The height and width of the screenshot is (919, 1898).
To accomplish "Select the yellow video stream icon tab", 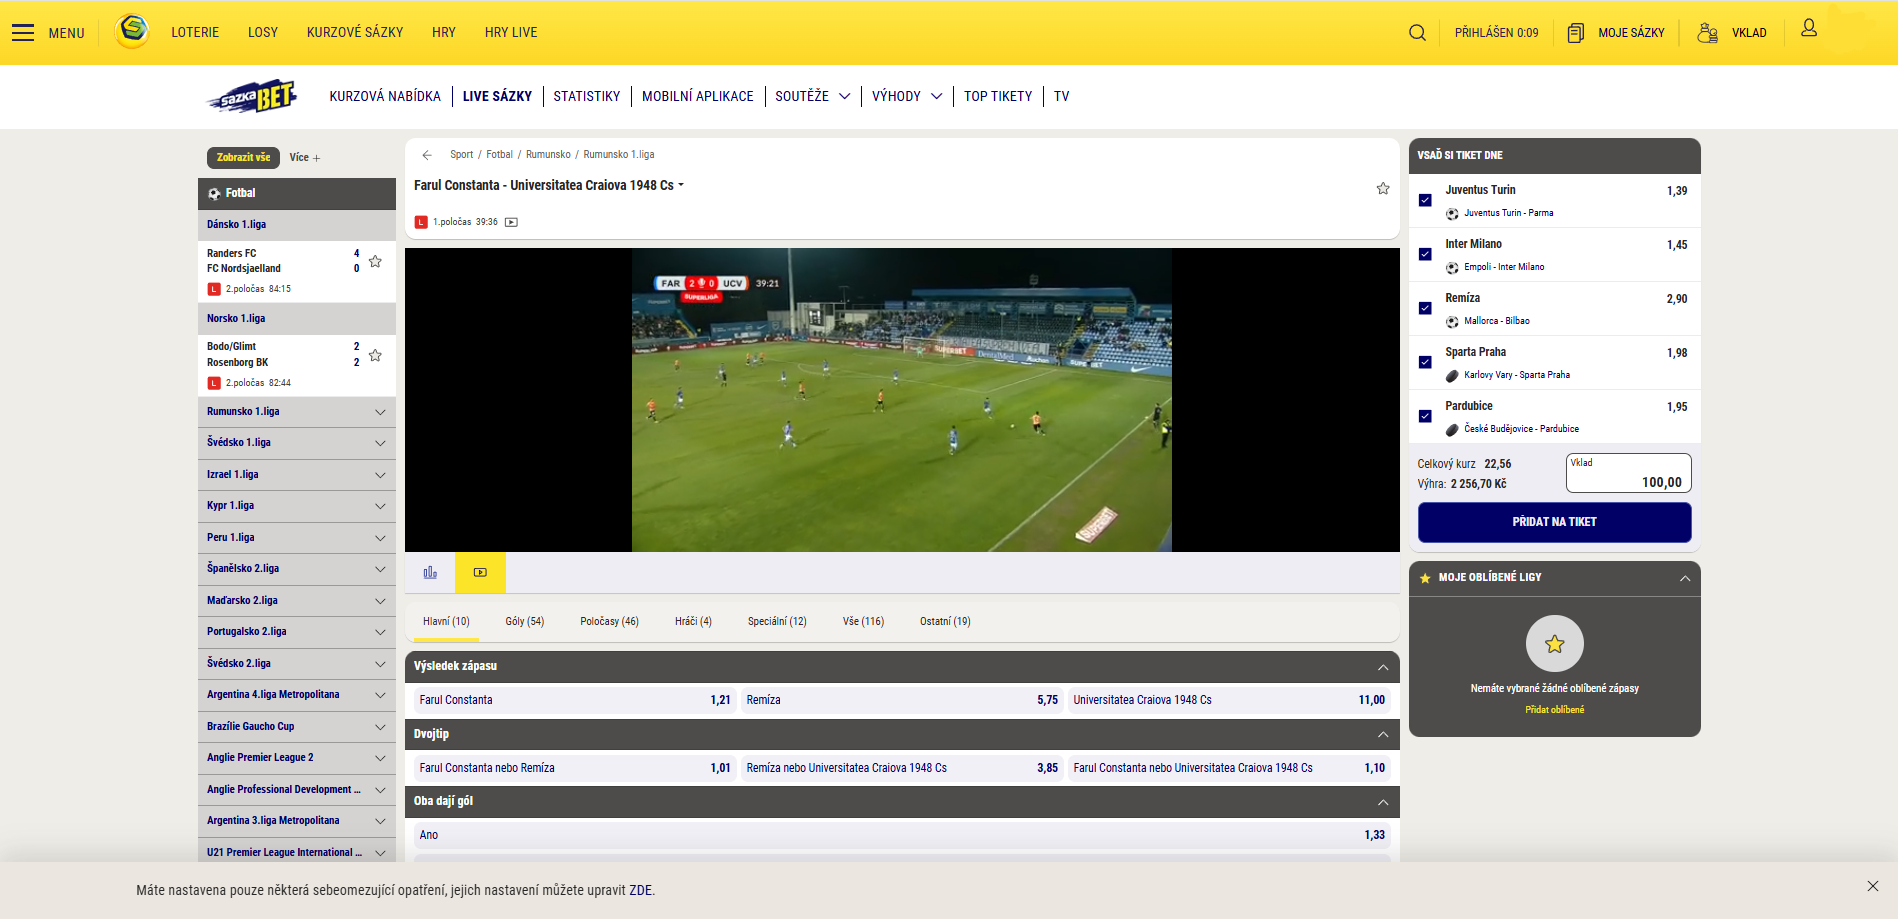I will point(480,572).
